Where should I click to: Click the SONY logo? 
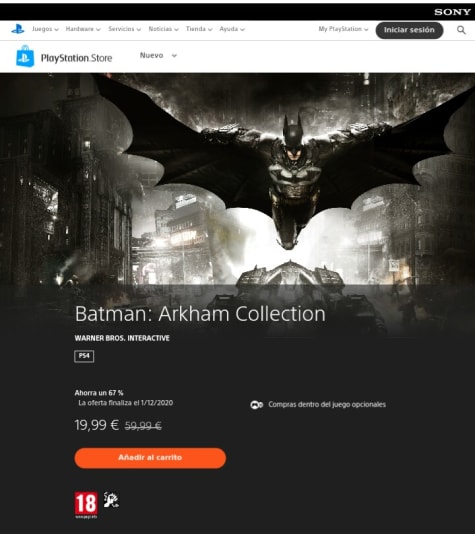452,12
